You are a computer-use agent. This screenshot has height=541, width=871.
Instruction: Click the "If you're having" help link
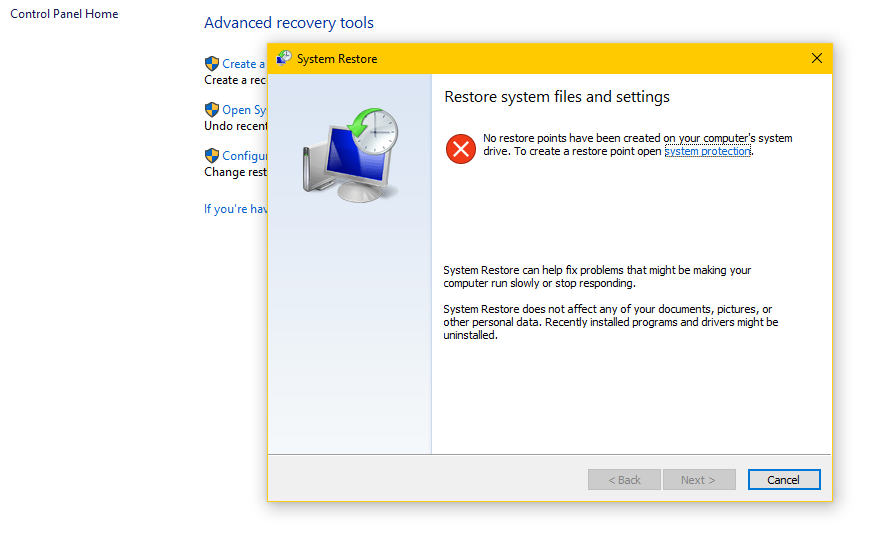[x=236, y=209]
